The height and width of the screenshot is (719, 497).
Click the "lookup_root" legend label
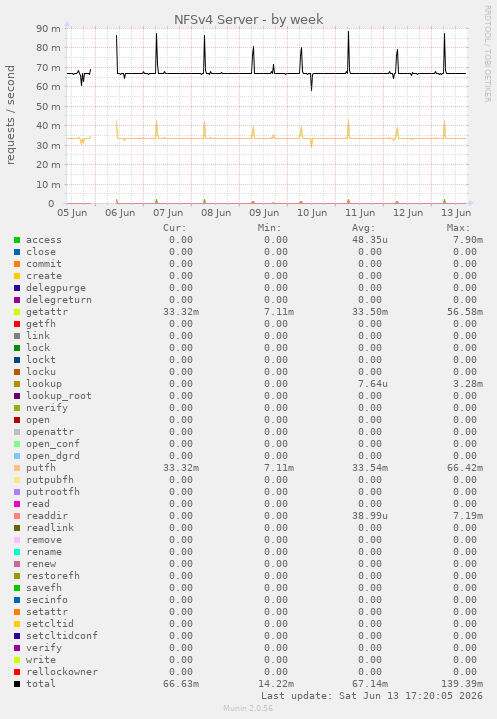[59, 396]
